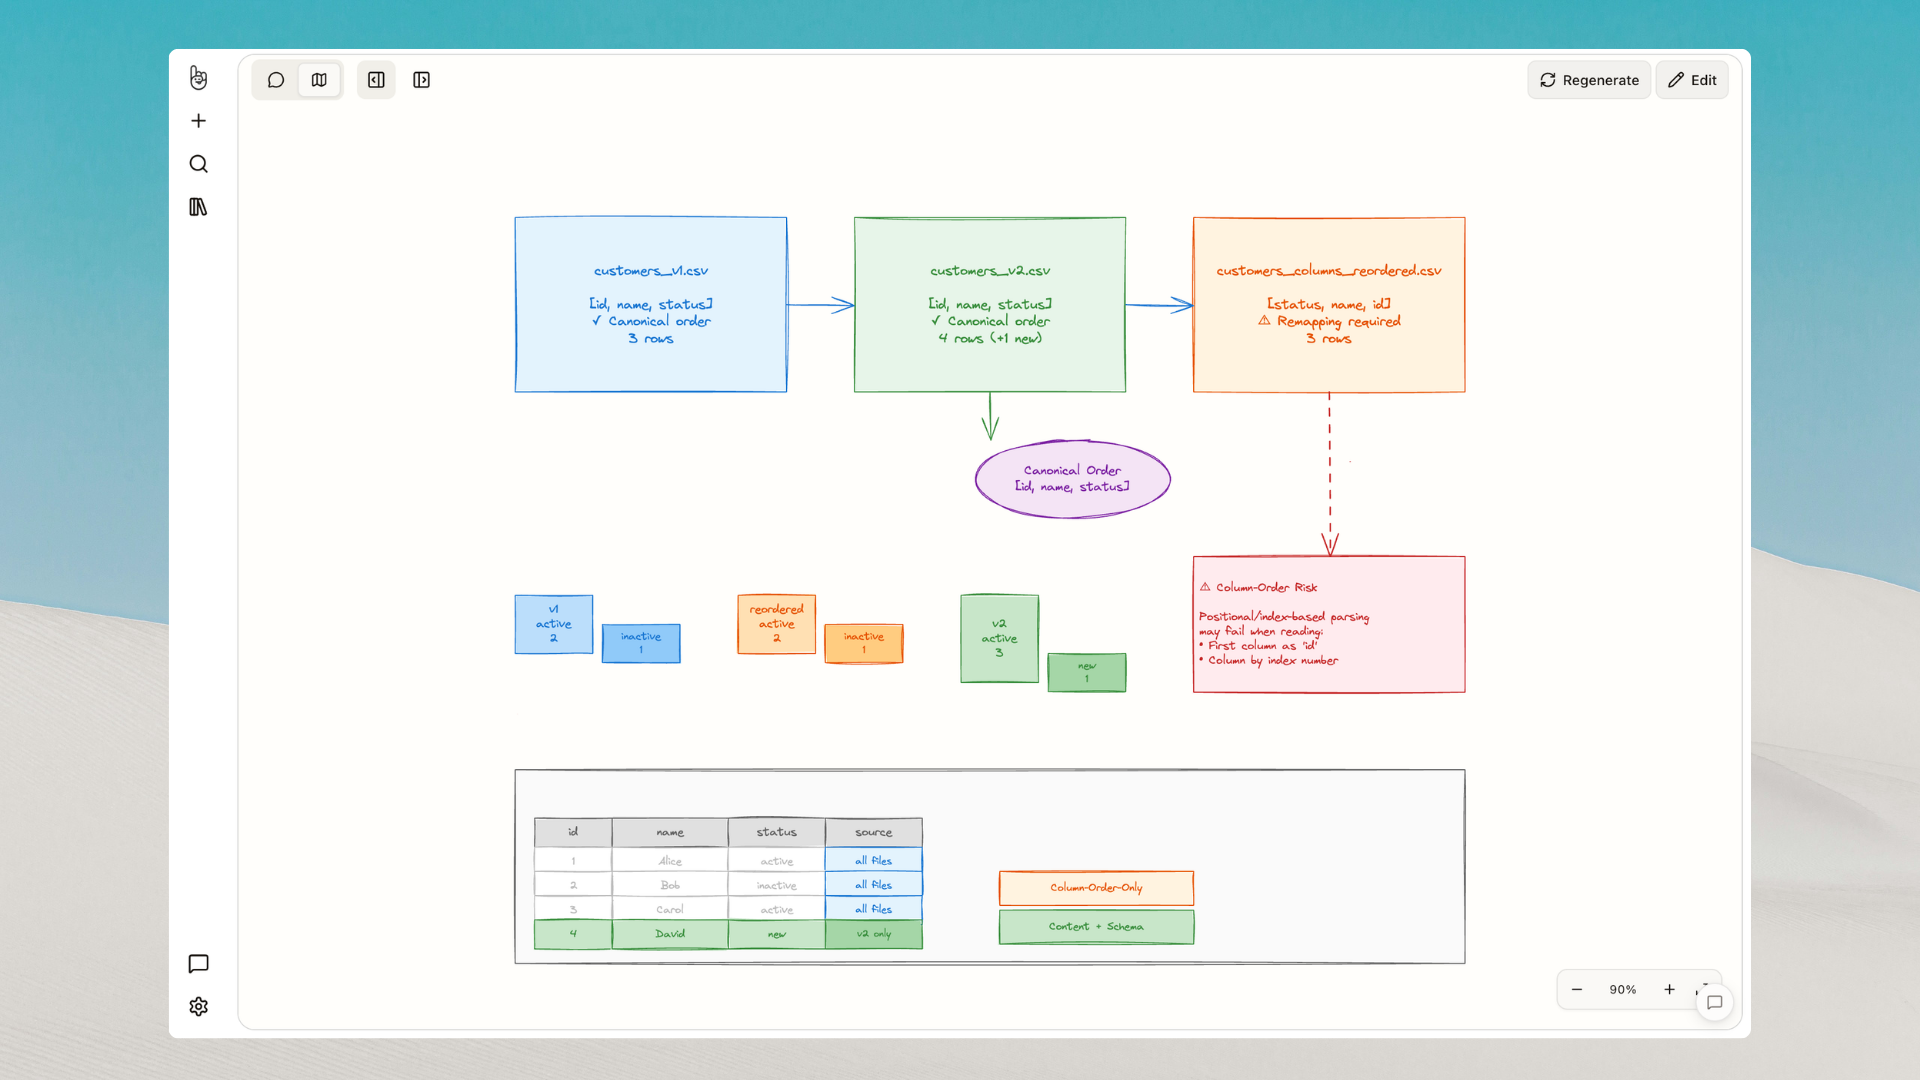Click the 'source' table header
The height and width of the screenshot is (1080, 1920).
(x=874, y=832)
